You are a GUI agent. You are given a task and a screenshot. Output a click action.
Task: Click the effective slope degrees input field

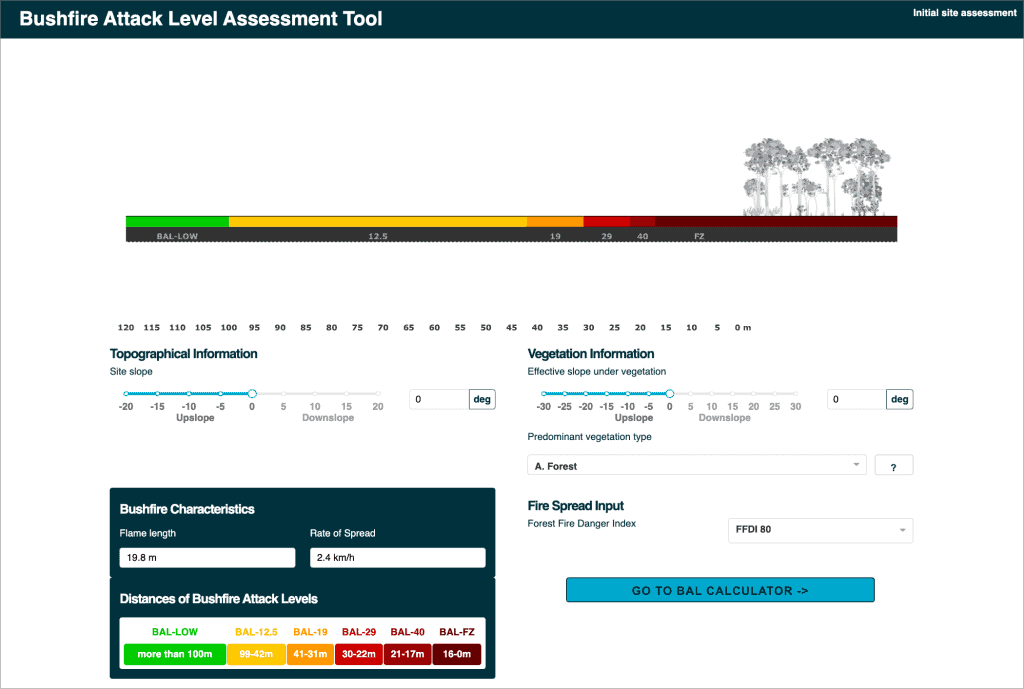click(856, 399)
